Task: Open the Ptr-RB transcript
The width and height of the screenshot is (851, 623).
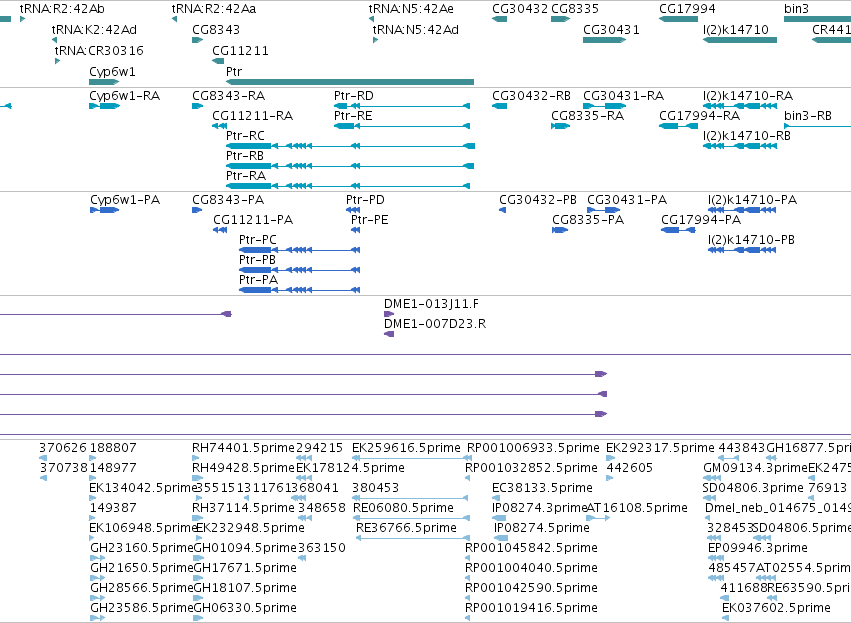Action: point(350,166)
